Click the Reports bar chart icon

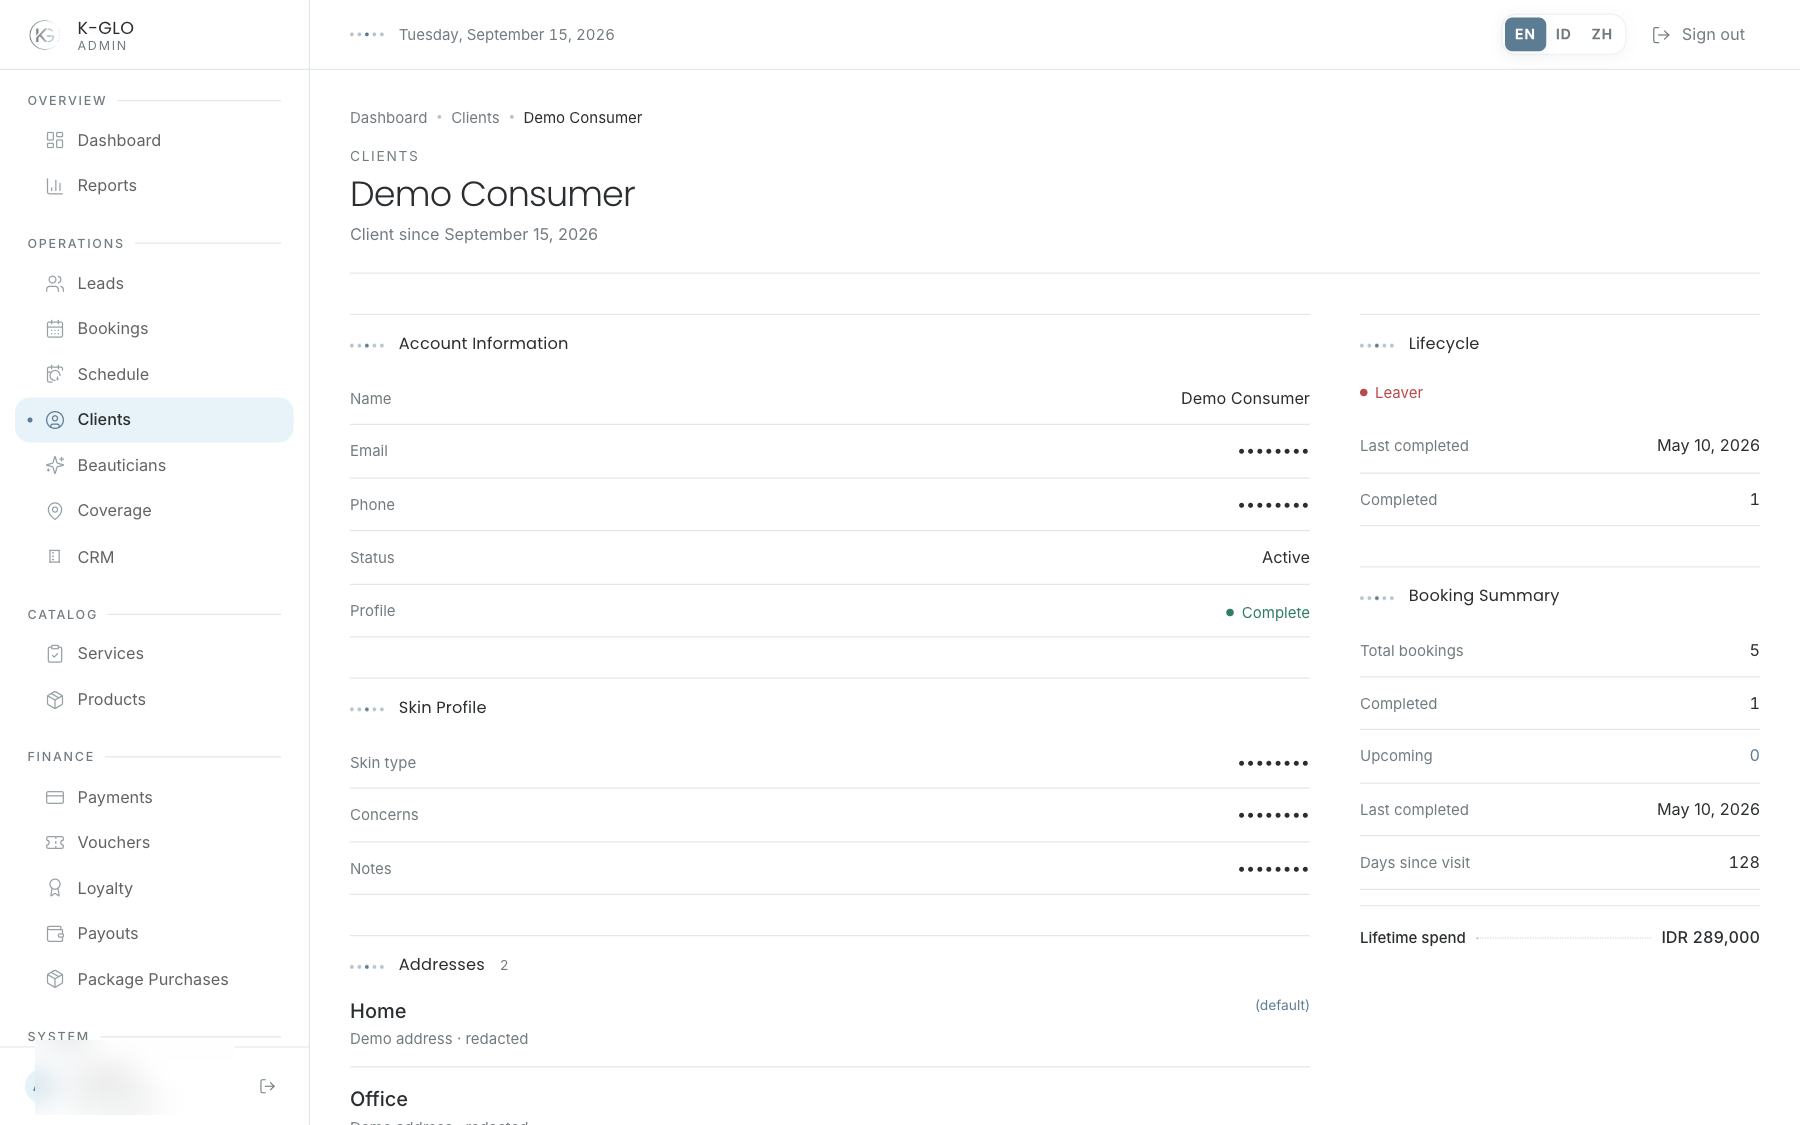pyautogui.click(x=55, y=186)
